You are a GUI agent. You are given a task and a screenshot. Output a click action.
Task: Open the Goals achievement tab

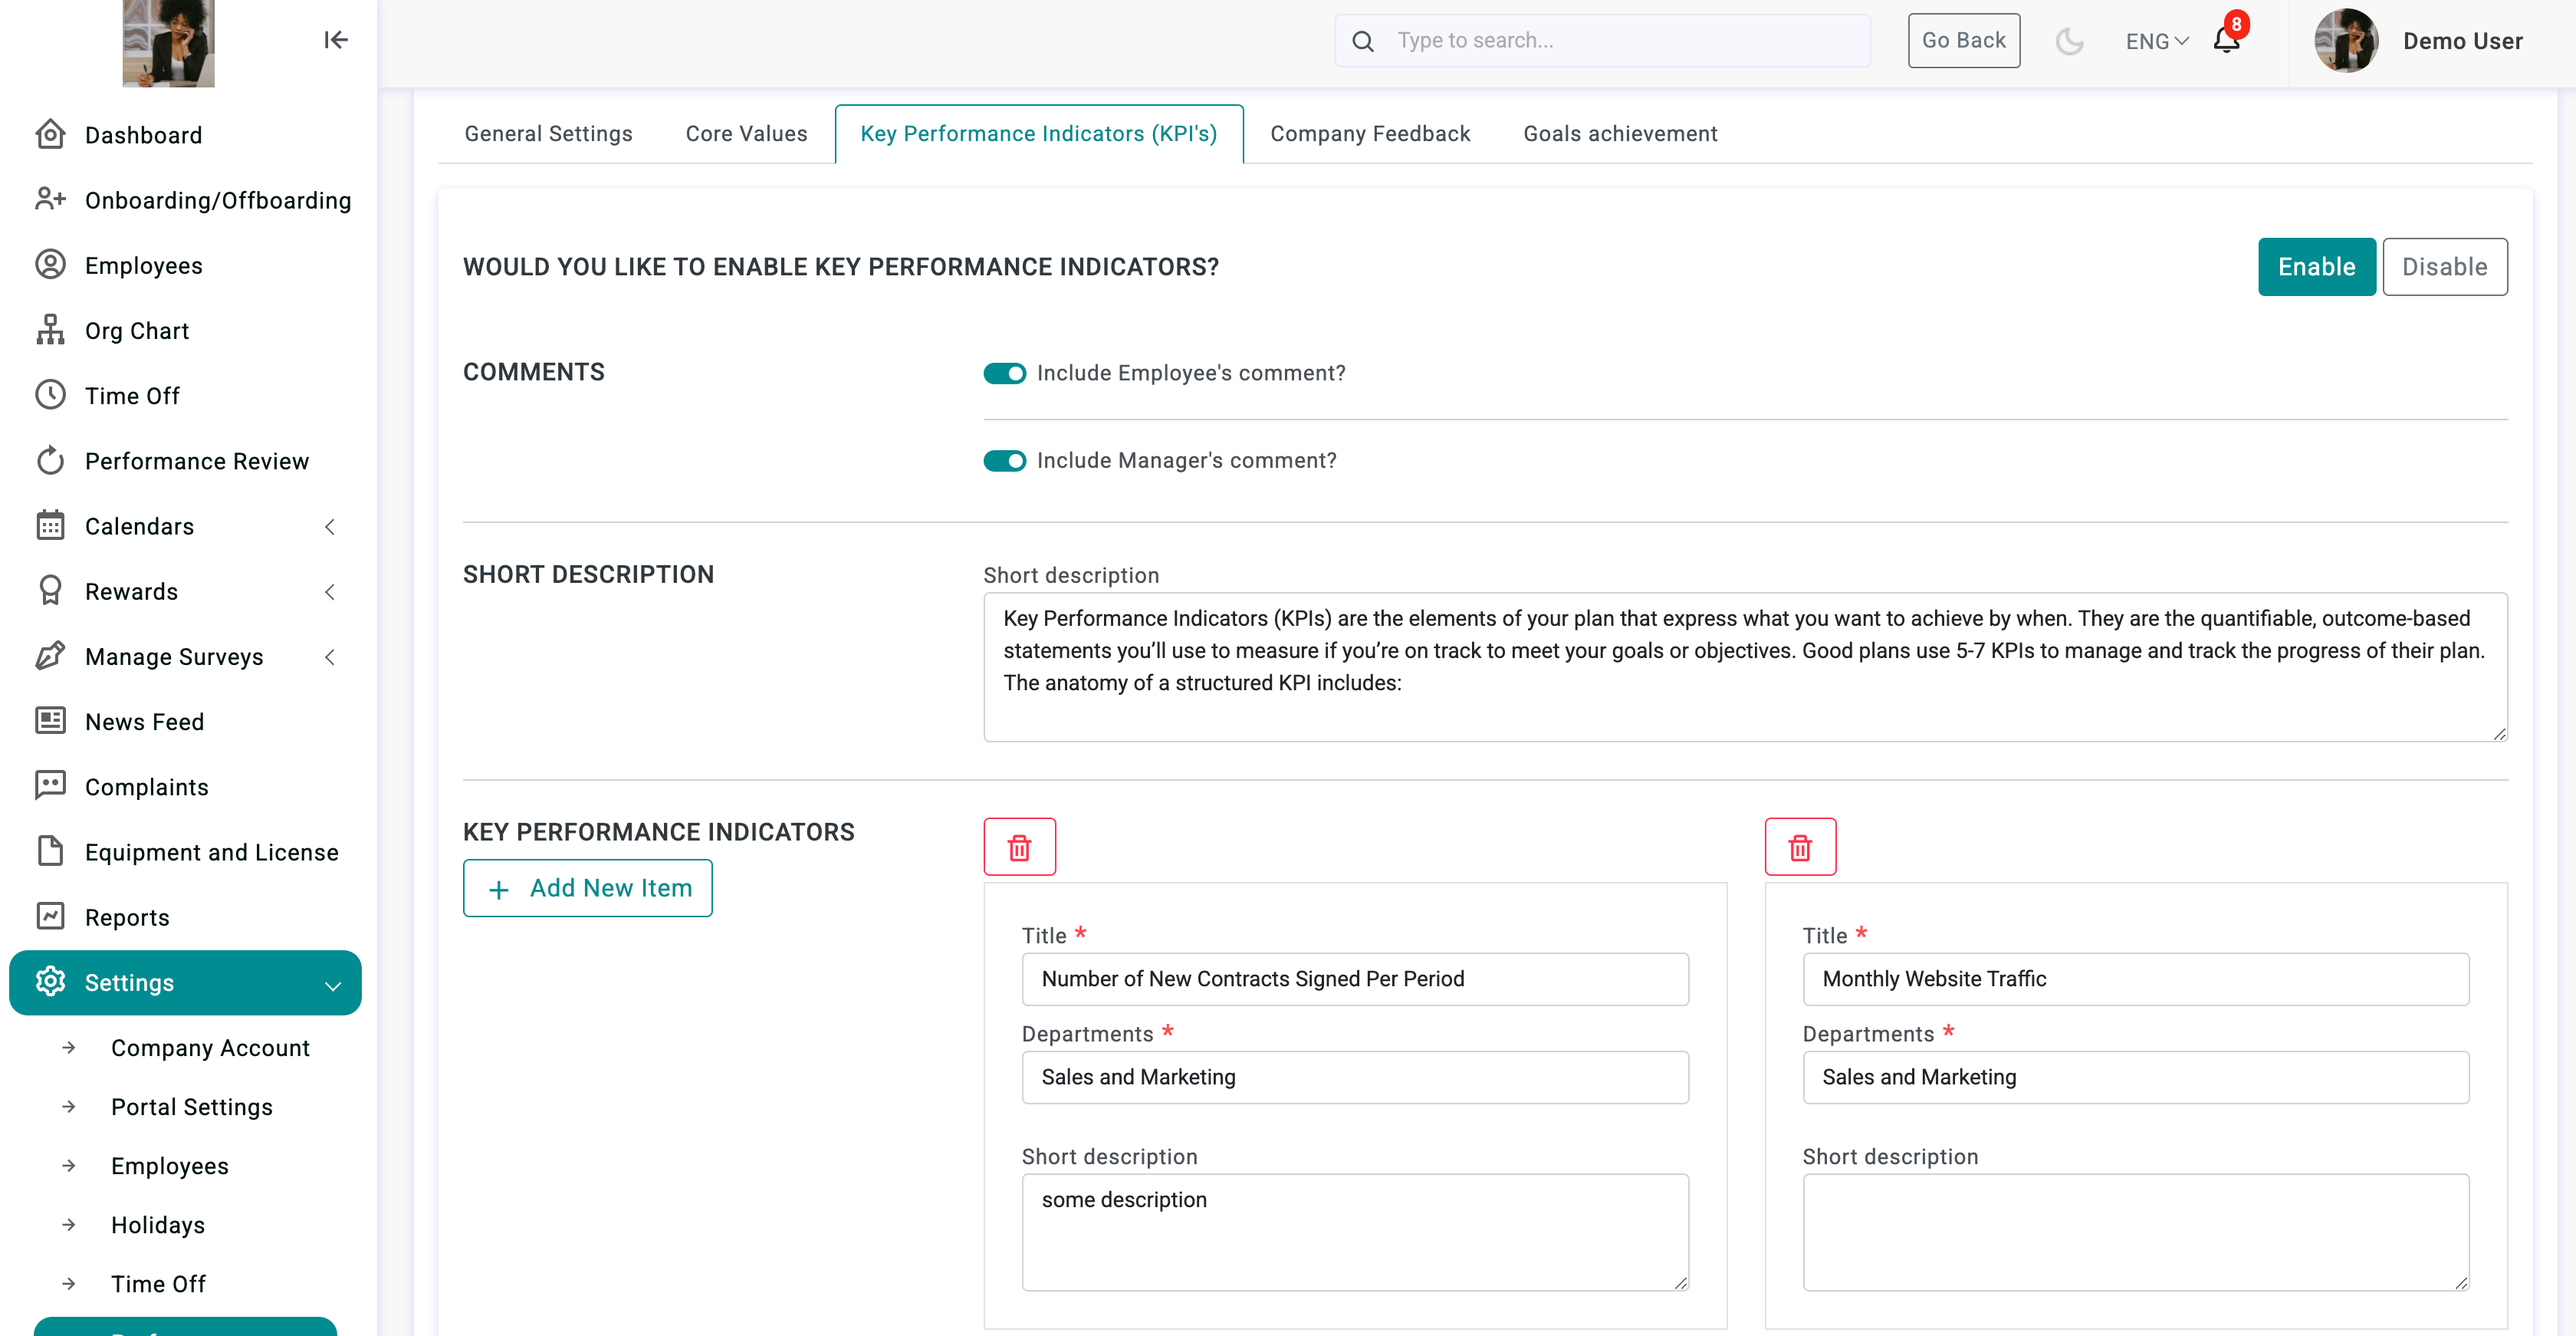tap(1620, 134)
